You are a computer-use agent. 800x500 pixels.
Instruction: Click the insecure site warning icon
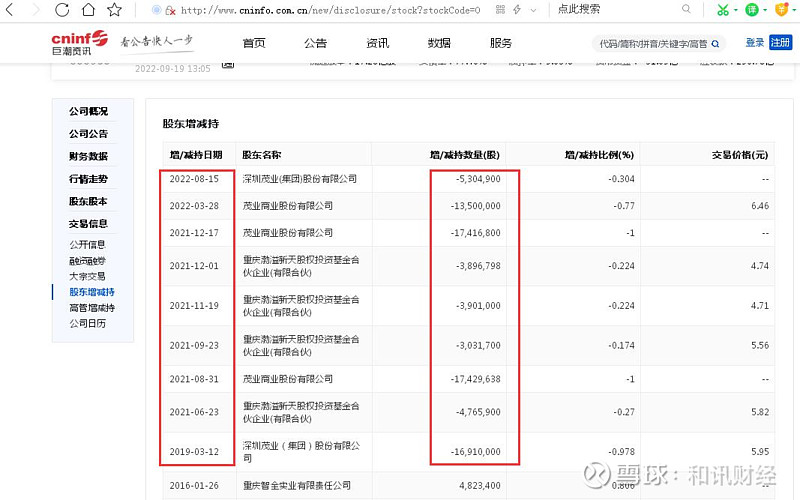pyautogui.click(x=171, y=10)
